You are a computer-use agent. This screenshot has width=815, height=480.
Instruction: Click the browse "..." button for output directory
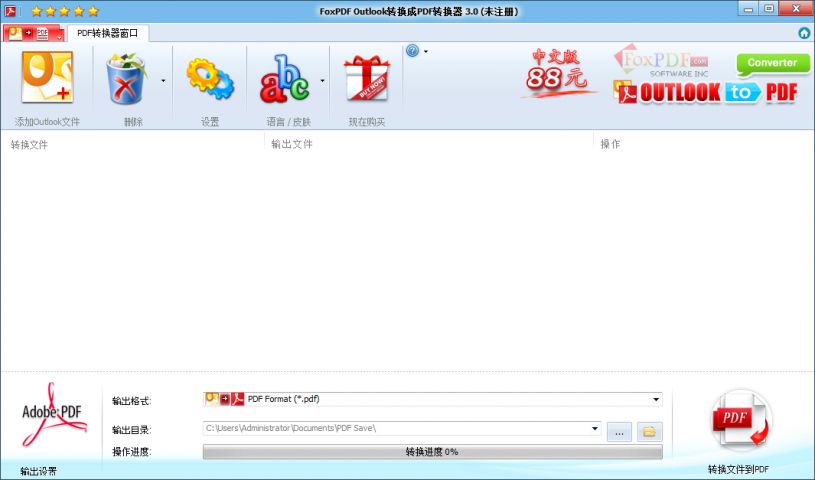tap(619, 432)
